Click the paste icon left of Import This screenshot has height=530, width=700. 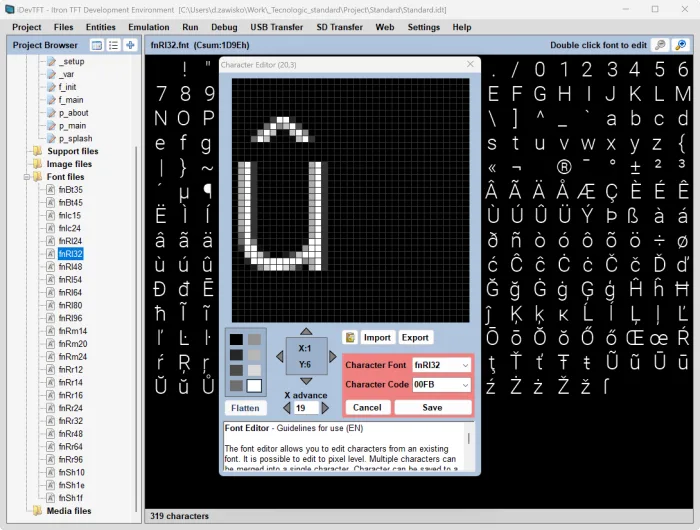350,338
